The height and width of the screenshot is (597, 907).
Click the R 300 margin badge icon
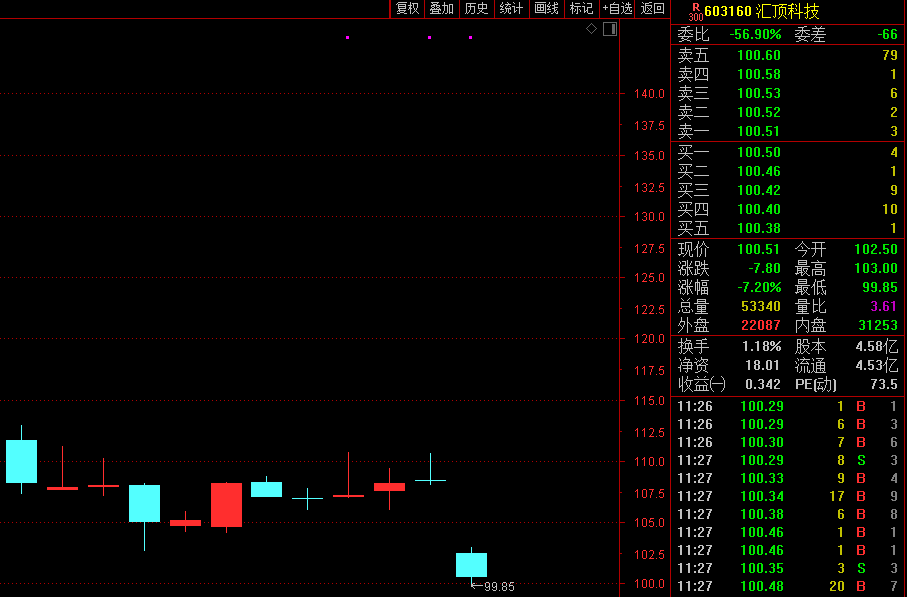pyautogui.click(x=695, y=12)
